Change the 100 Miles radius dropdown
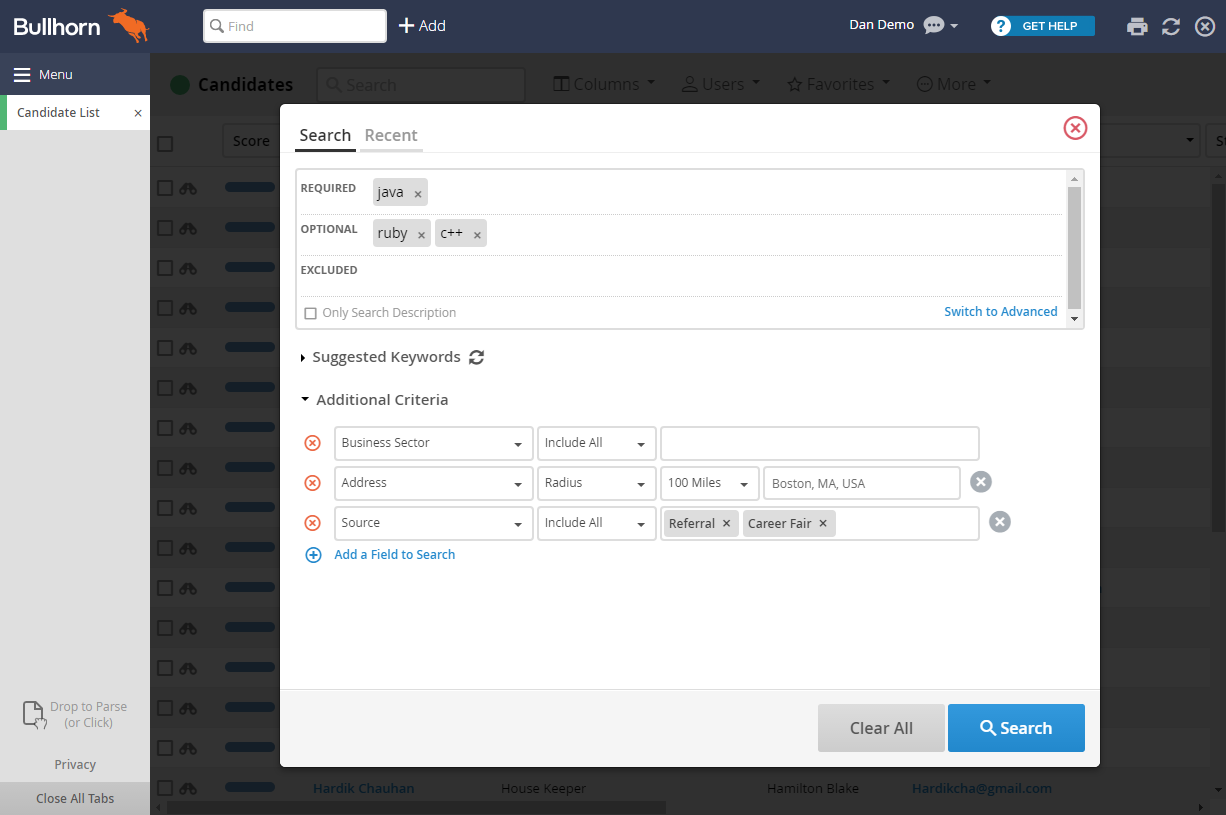Image resolution: width=1226 pixels, height=815 pixels. pos(709,482)
